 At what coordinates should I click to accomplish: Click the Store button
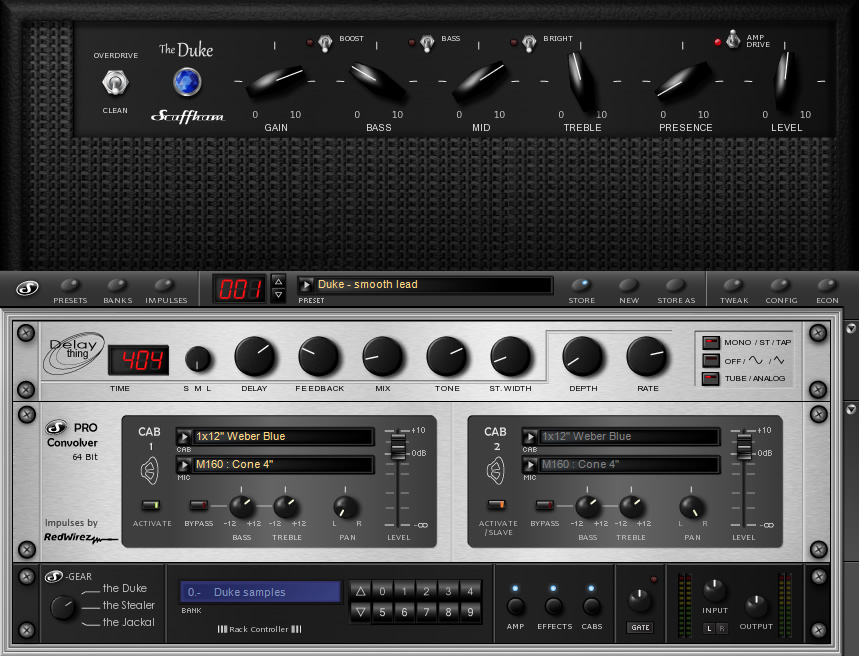pyautogui.click(x=581, y=285)
